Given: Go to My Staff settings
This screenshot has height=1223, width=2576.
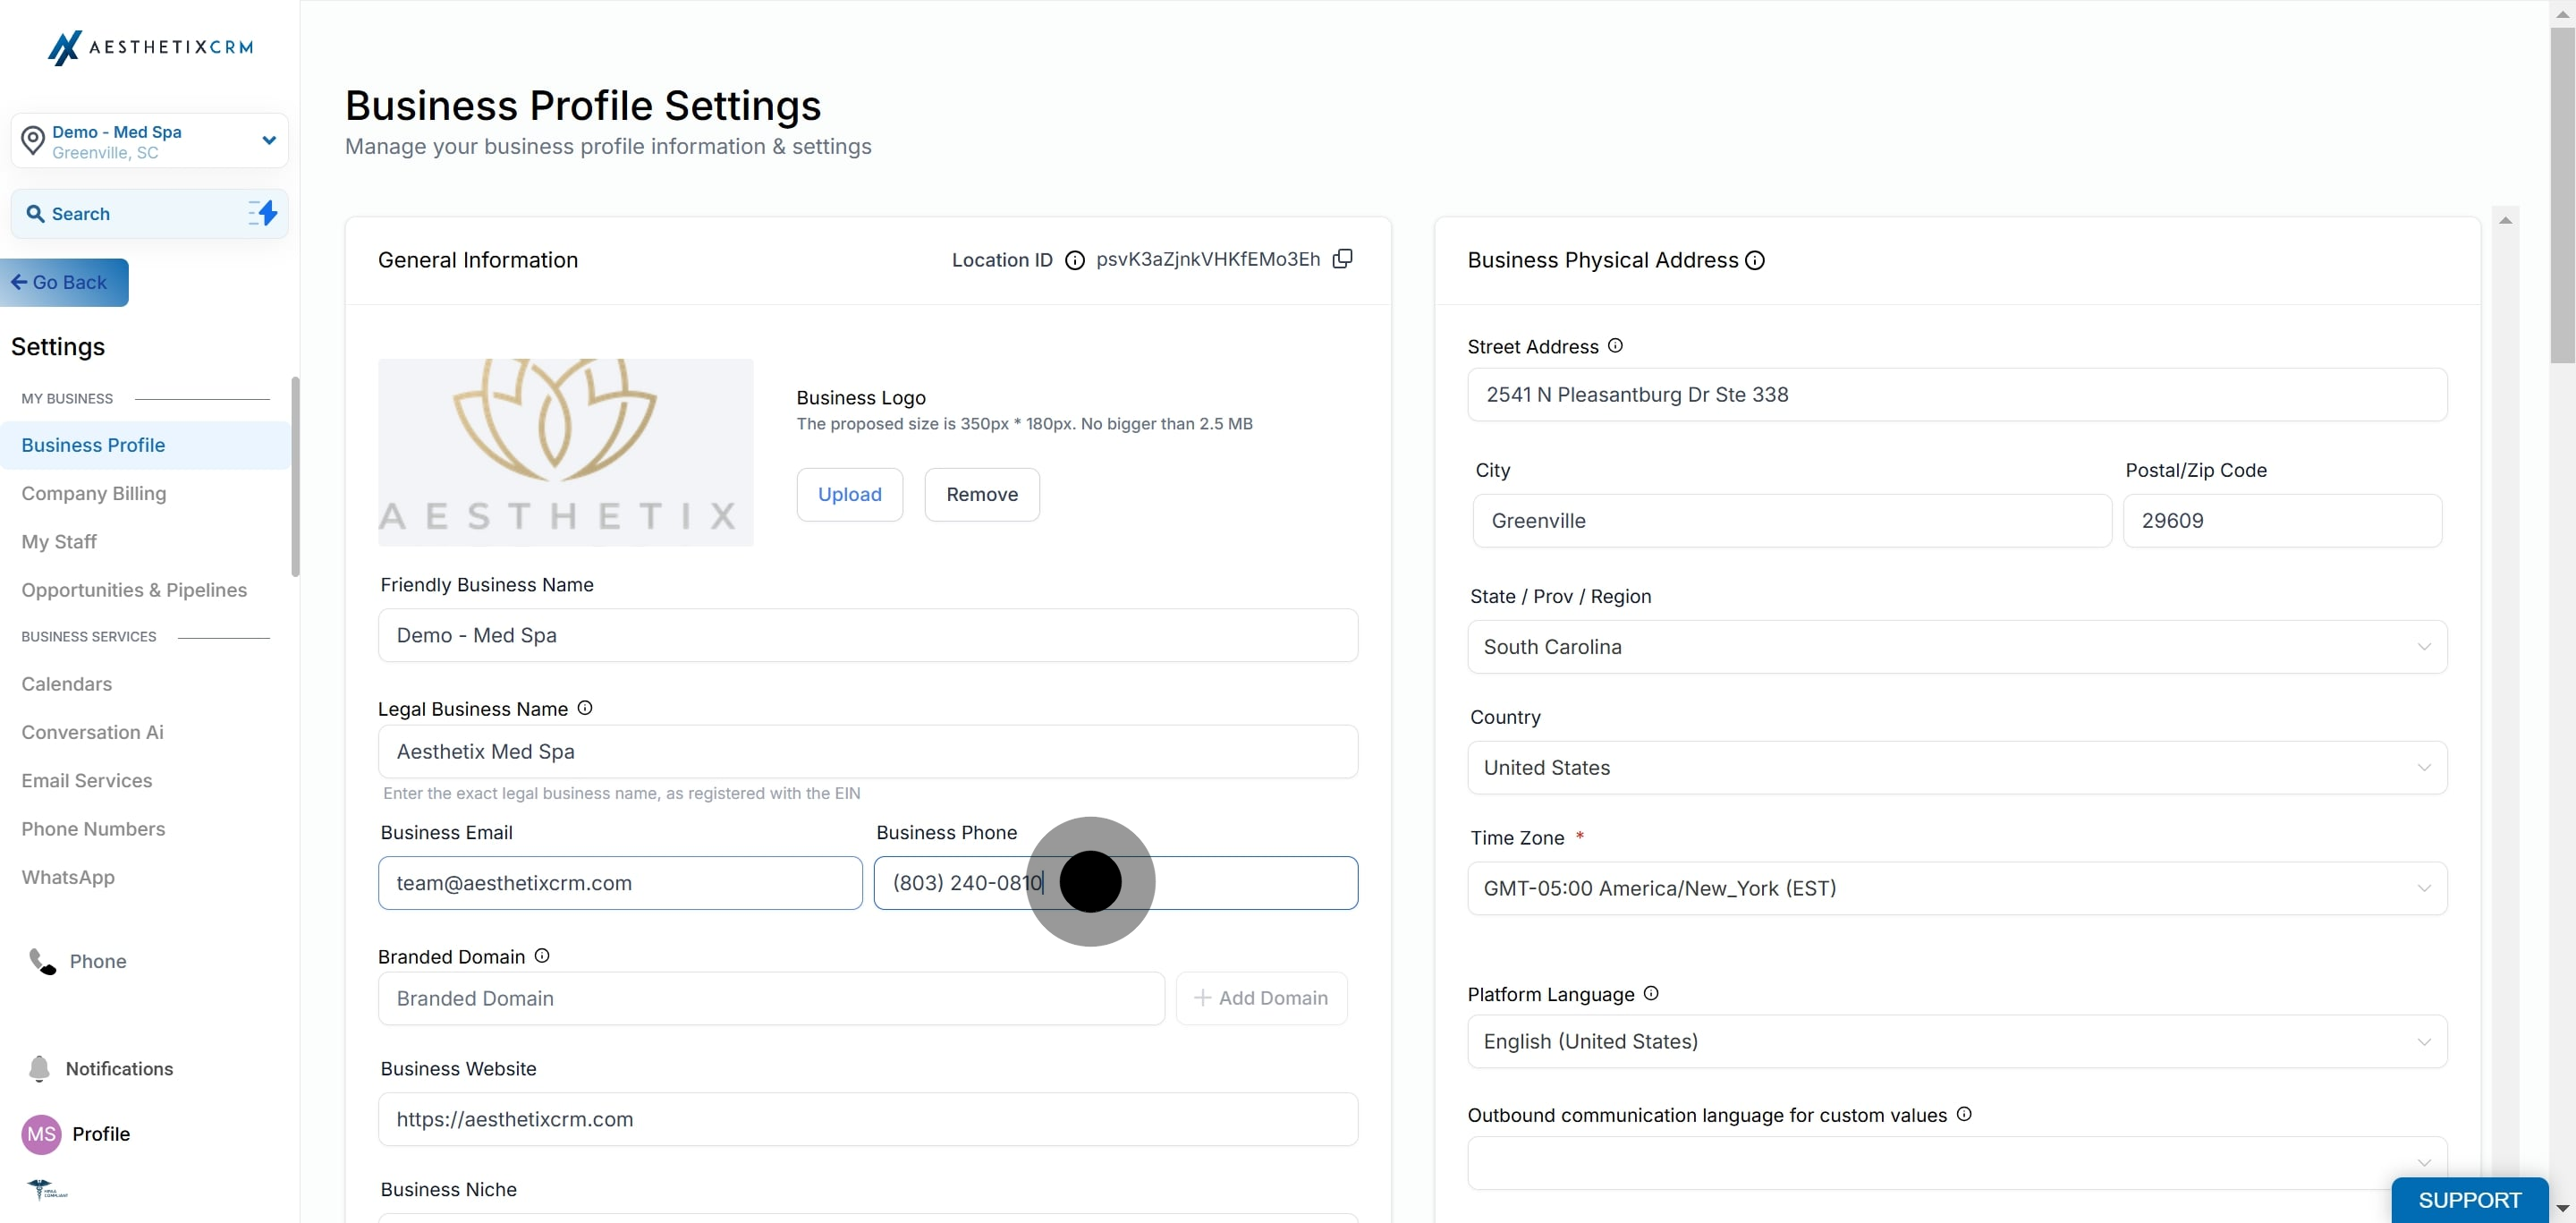Looking at the screenshot, I should pyautogui.click(x=59, y=541).
